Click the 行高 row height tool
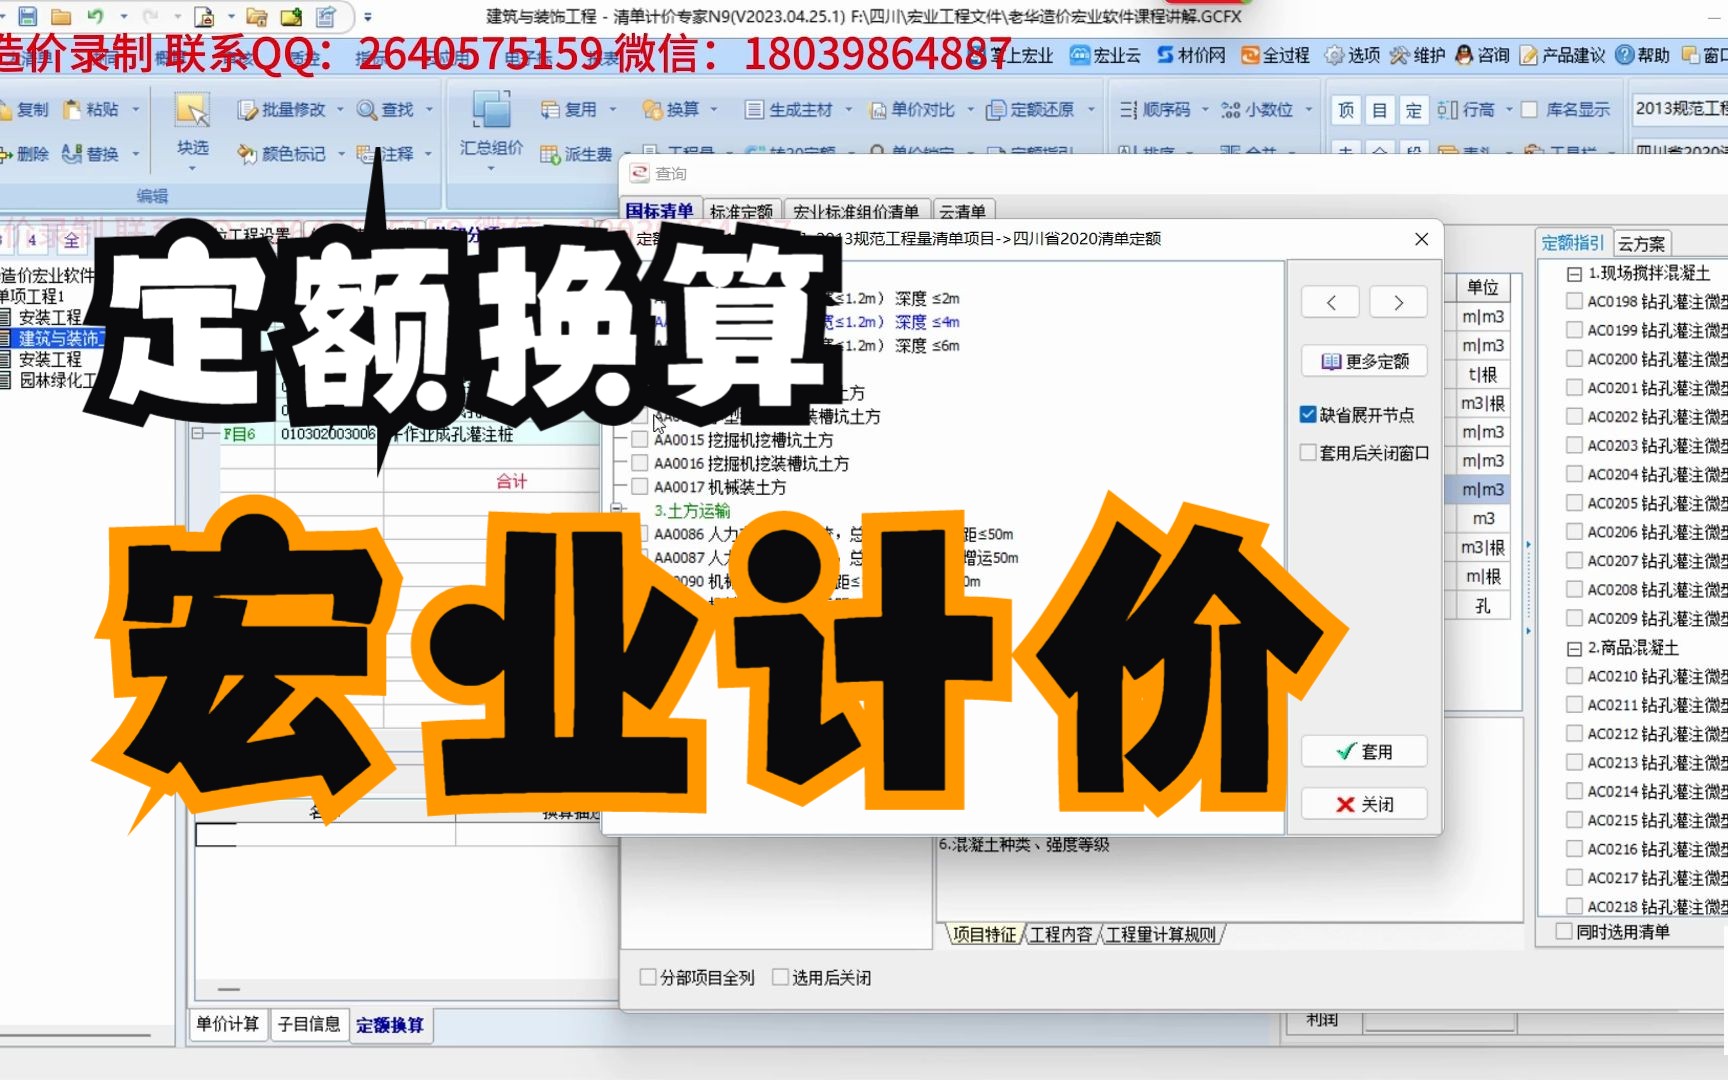1728x1080 pixels. (x=1467, y=109)
